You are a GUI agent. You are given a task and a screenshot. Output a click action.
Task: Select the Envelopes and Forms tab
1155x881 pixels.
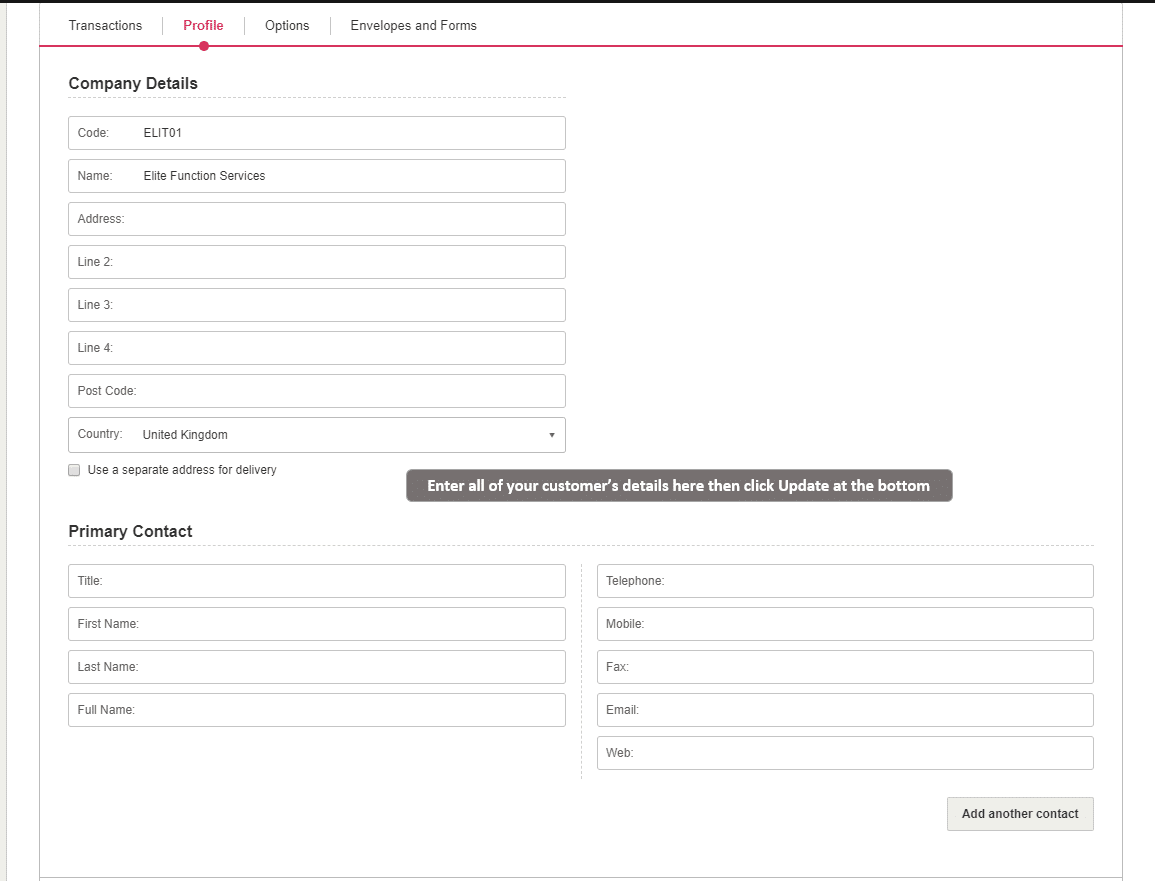click(413, 26)
